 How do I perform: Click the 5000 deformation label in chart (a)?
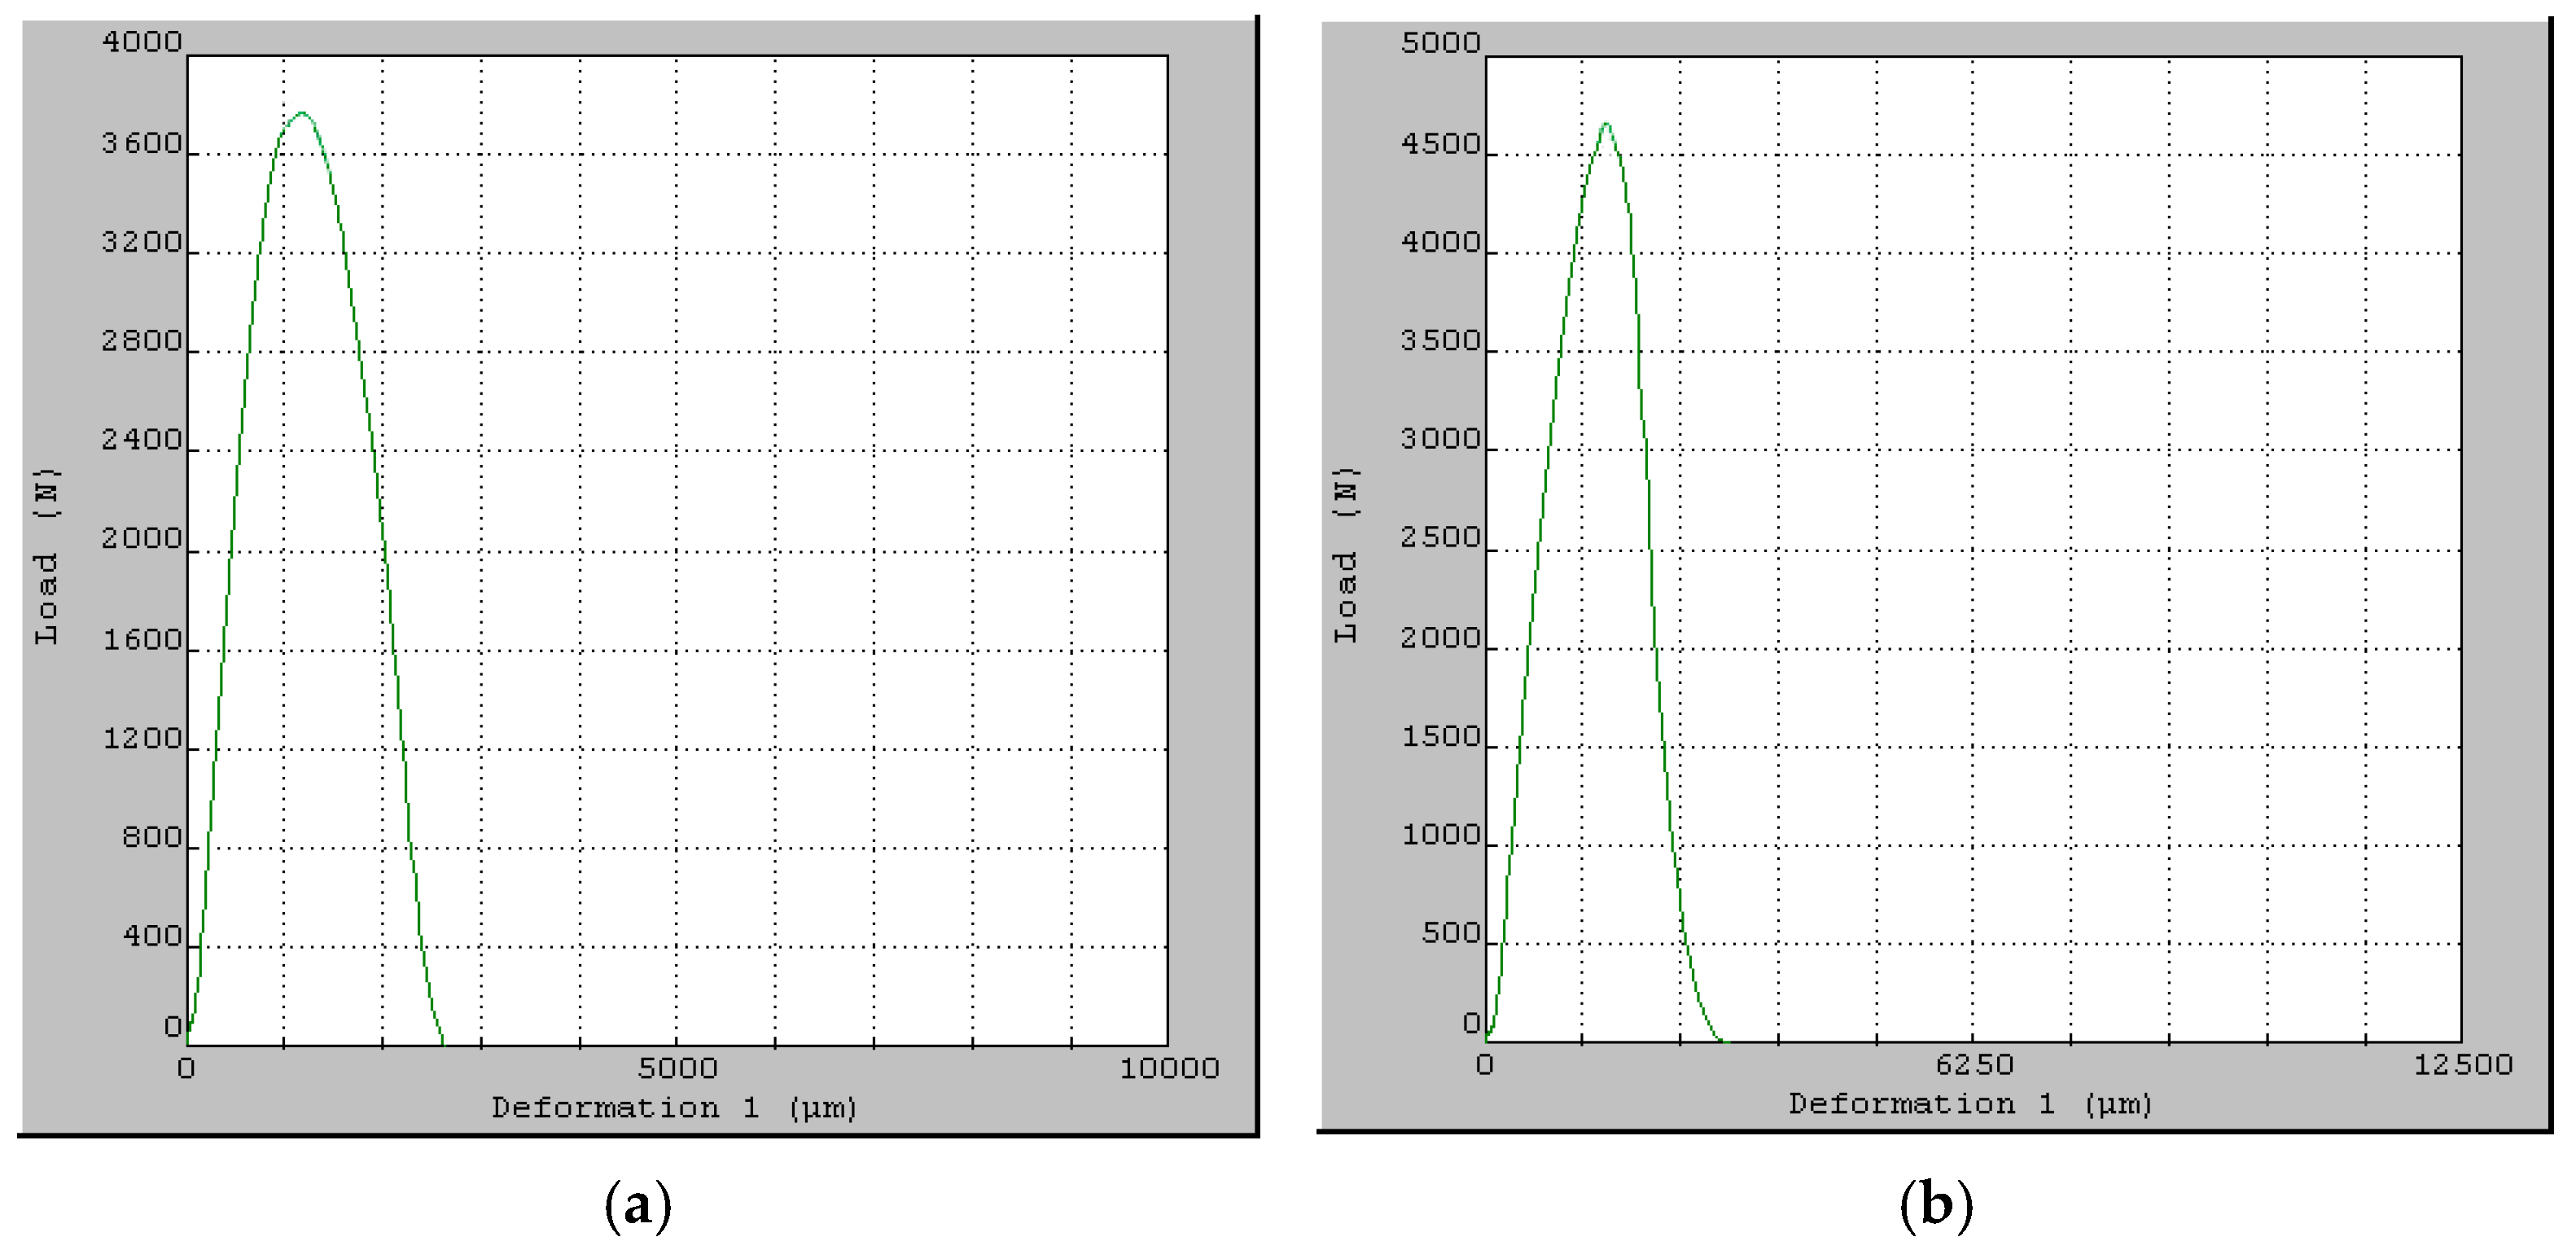pos(678,1069)
